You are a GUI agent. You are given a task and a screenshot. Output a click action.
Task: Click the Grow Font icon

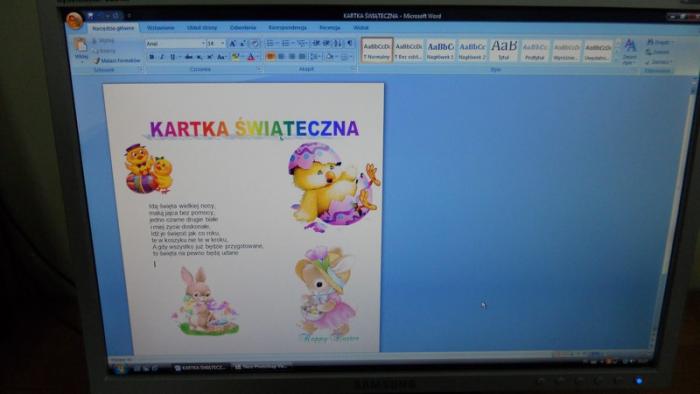tap(232, 44)
